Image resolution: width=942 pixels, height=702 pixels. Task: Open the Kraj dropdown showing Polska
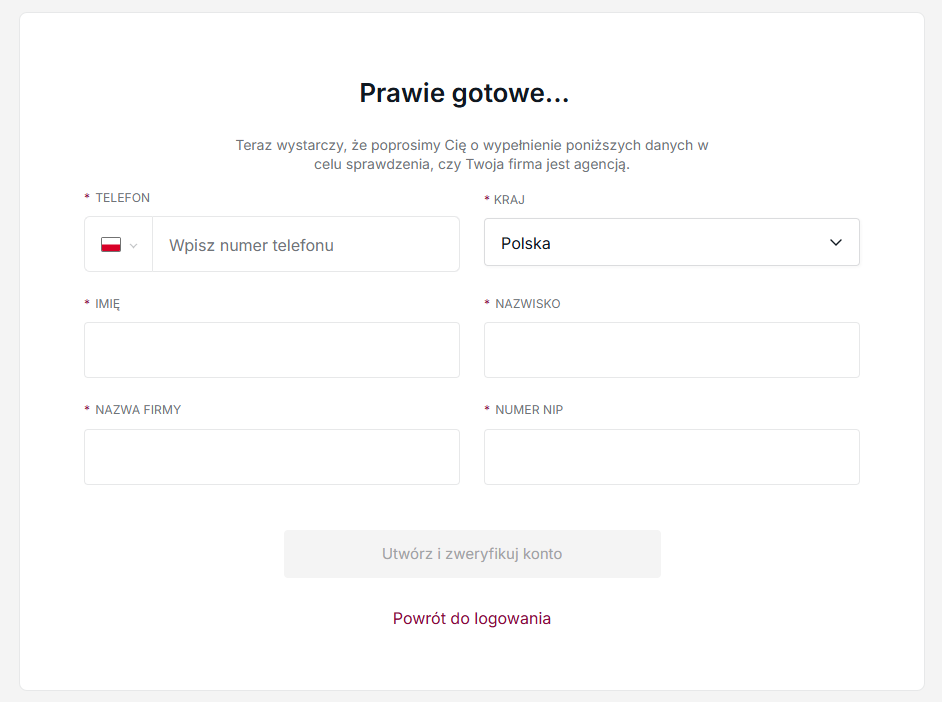[x=671, y=243]
